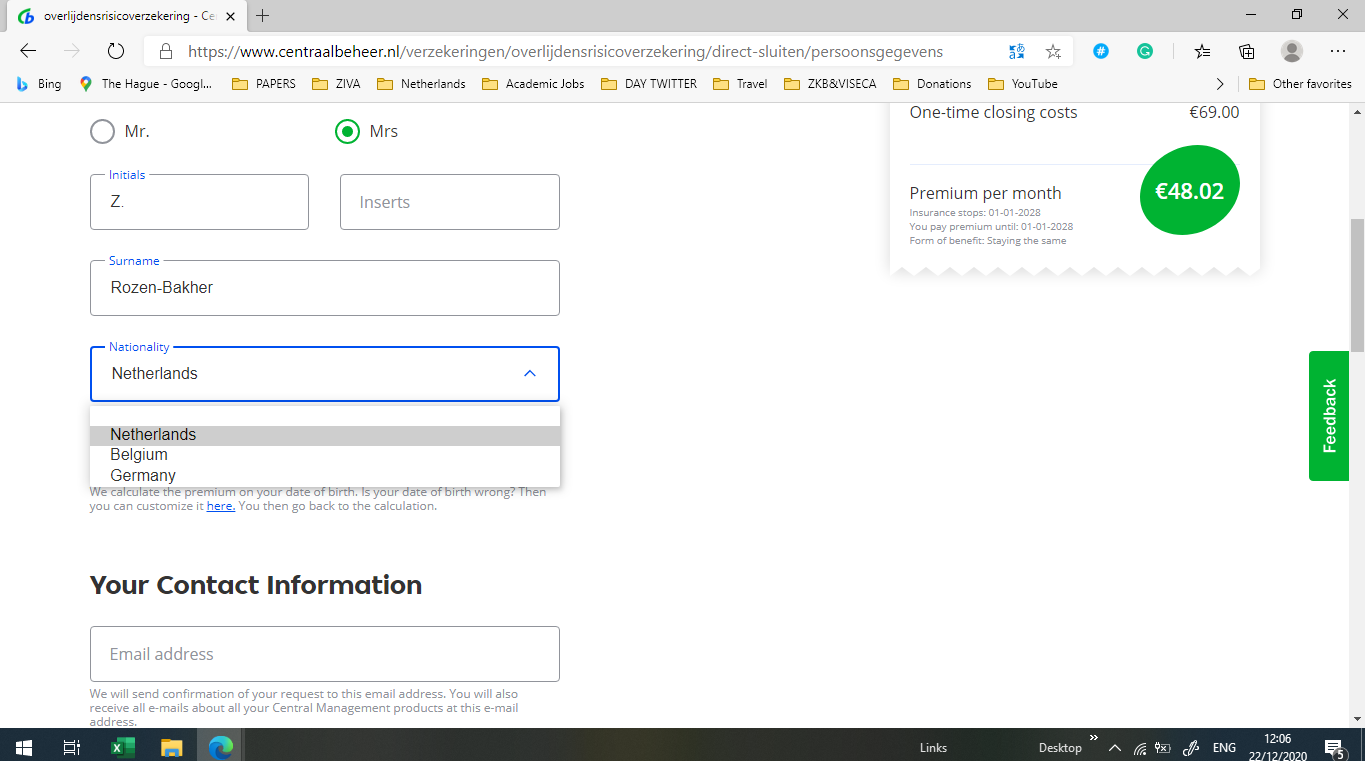Open File Explorer from the taskbar

tap(172, 747)
